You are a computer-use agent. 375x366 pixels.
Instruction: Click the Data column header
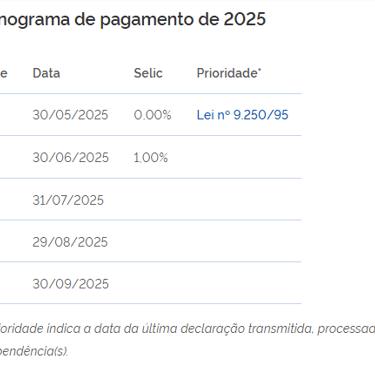click(x=46, y=73)
